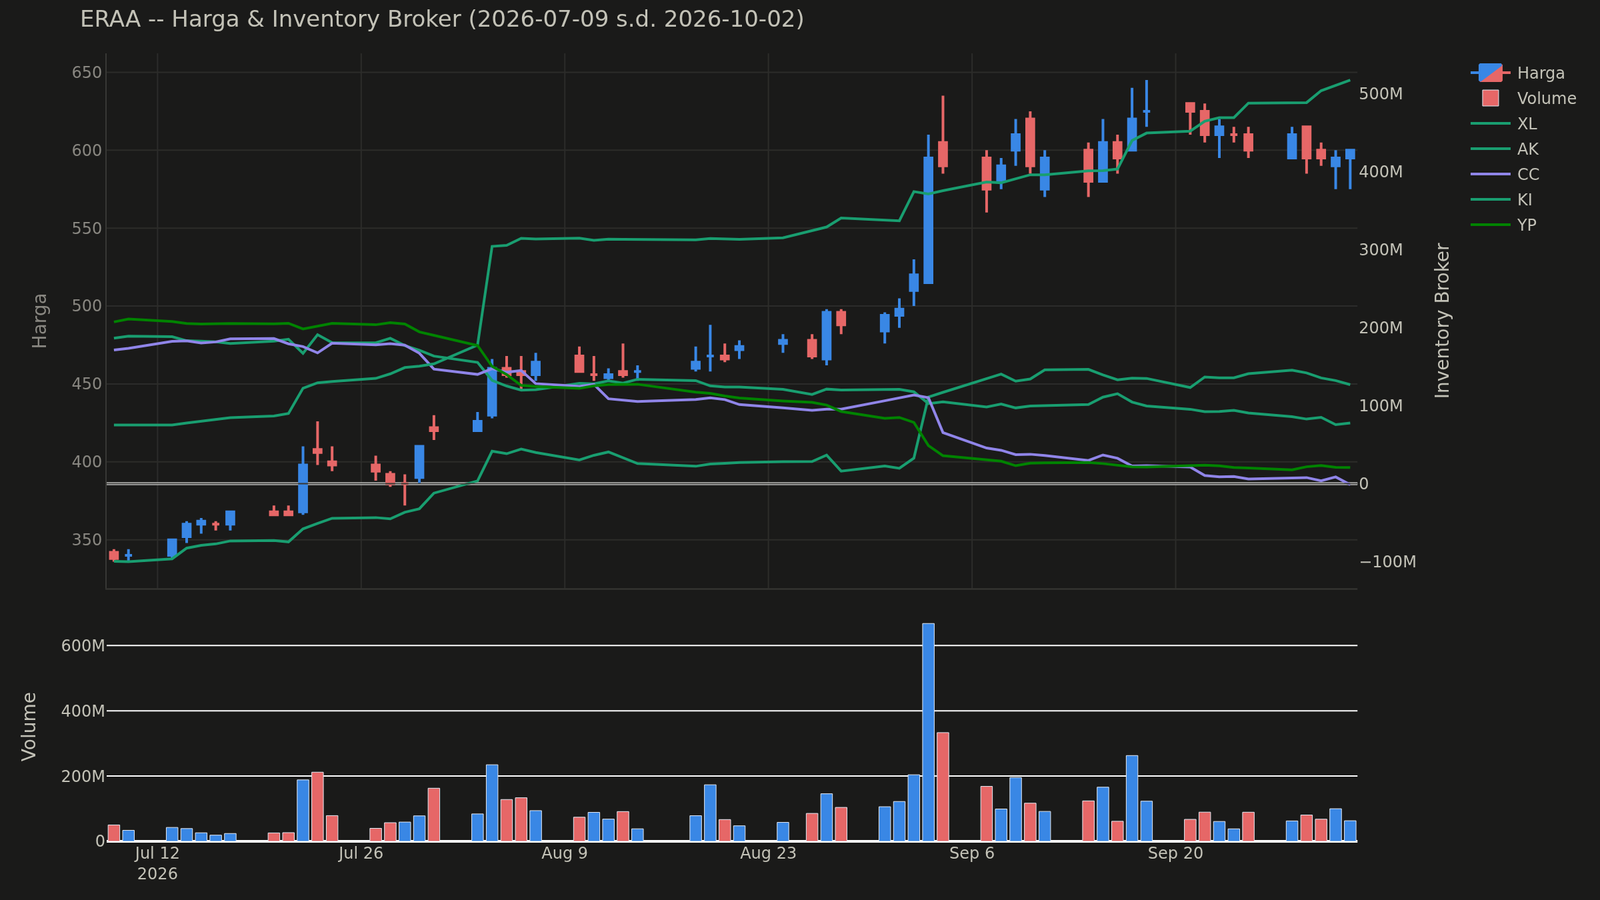The image size is (1600, 900).
Task: Click the 550 price tick label
Action: 86,228
